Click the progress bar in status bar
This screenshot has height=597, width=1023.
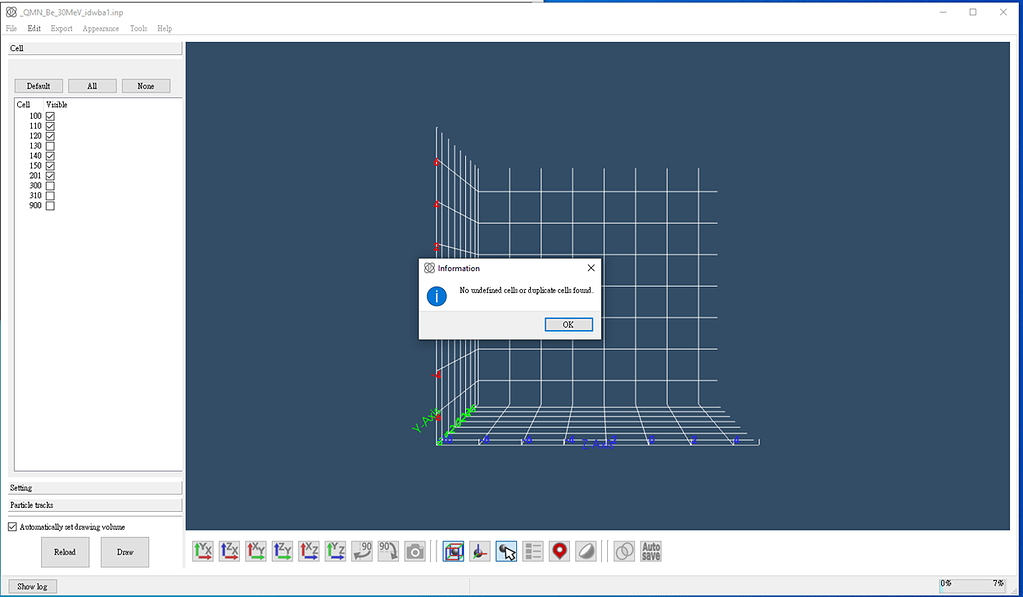pos(972,584)
